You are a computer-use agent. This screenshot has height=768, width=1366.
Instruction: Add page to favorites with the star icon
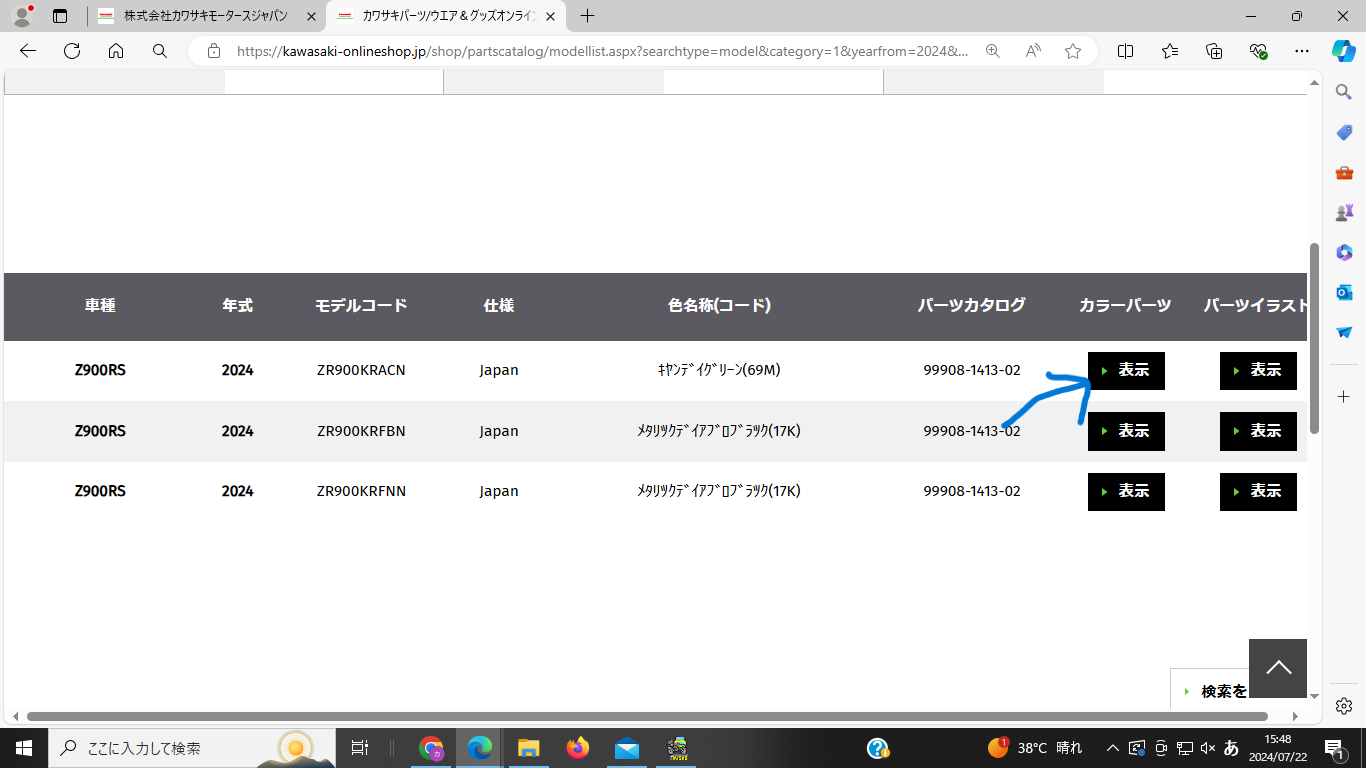point(1073,51)
